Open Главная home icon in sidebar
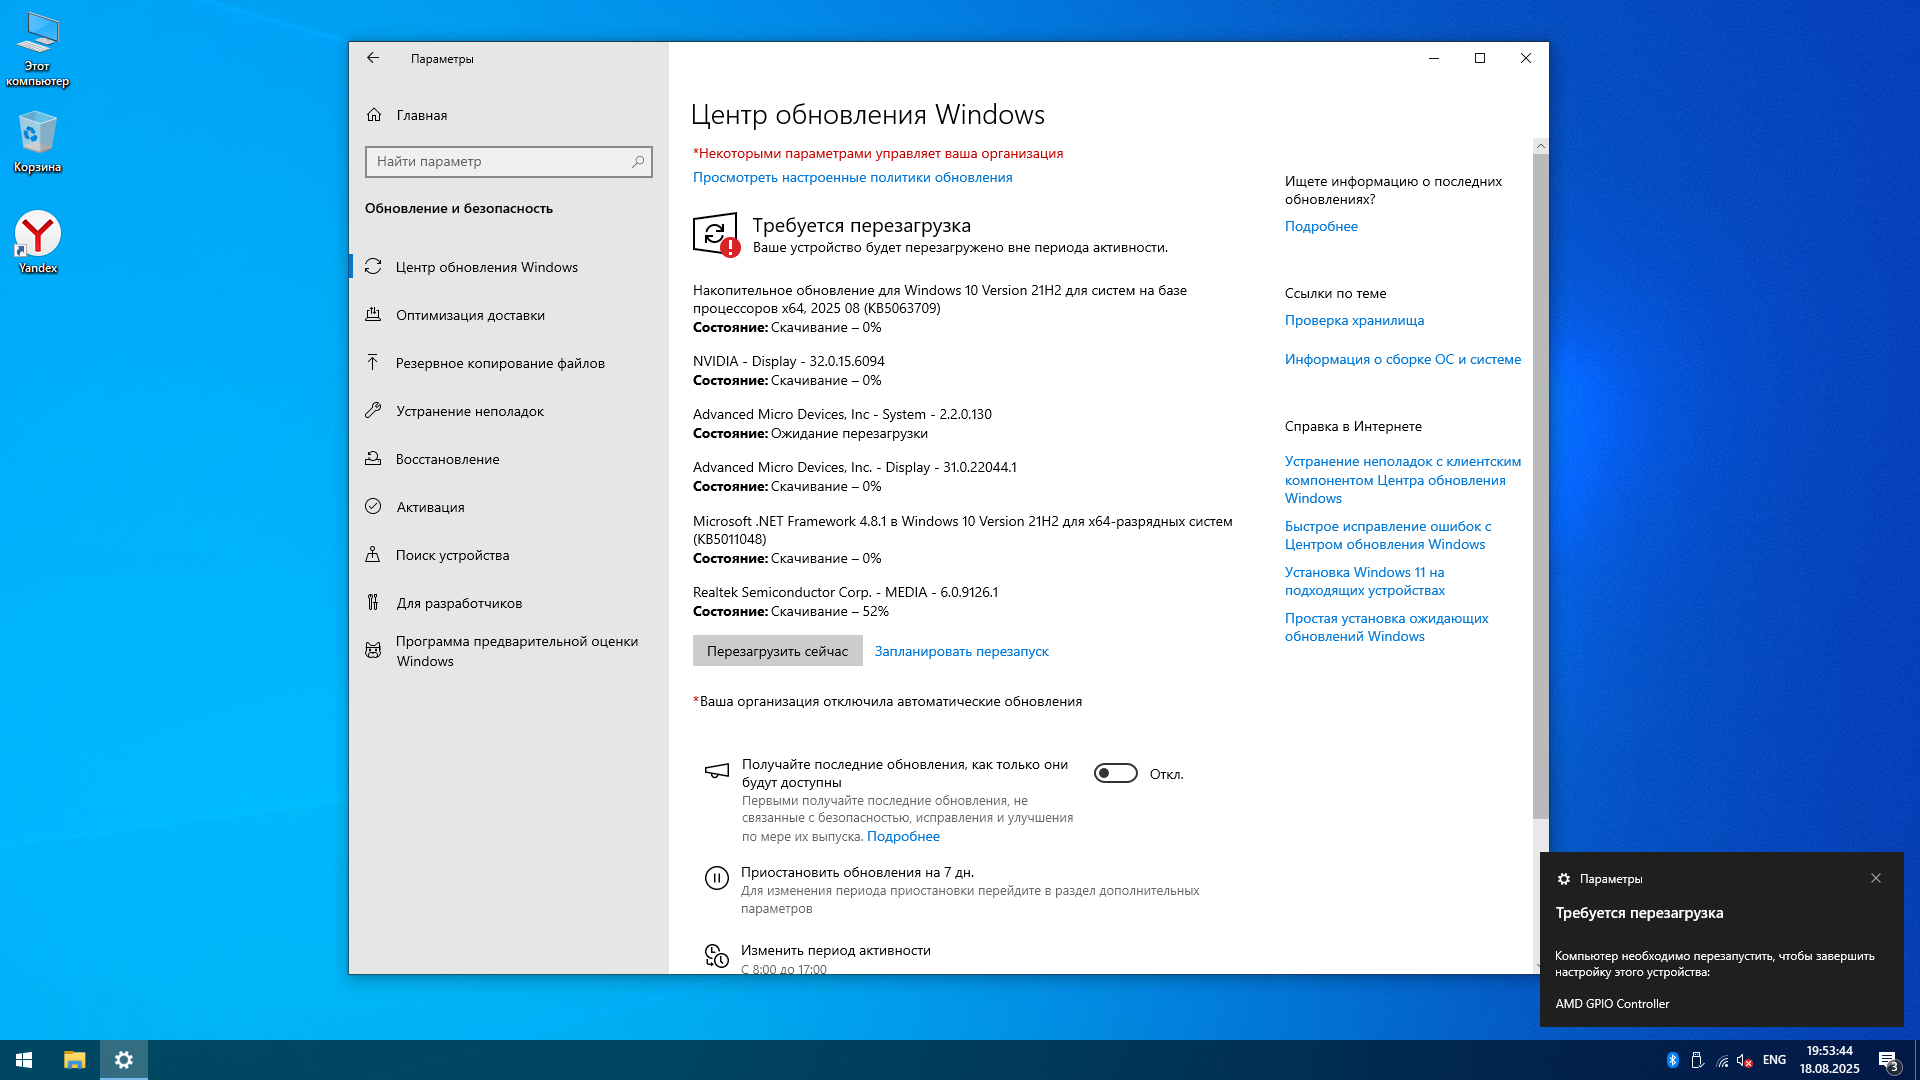 pos(374,115)
